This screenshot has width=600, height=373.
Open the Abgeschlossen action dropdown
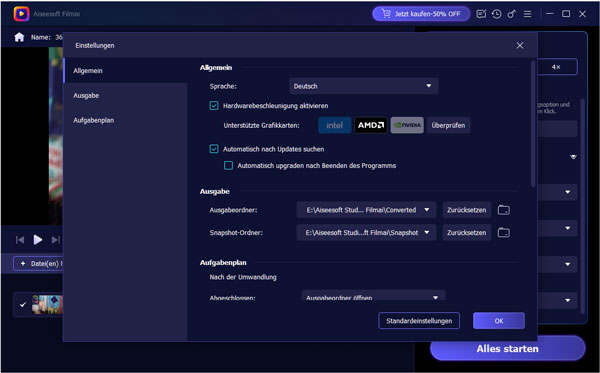coord(373,296)
